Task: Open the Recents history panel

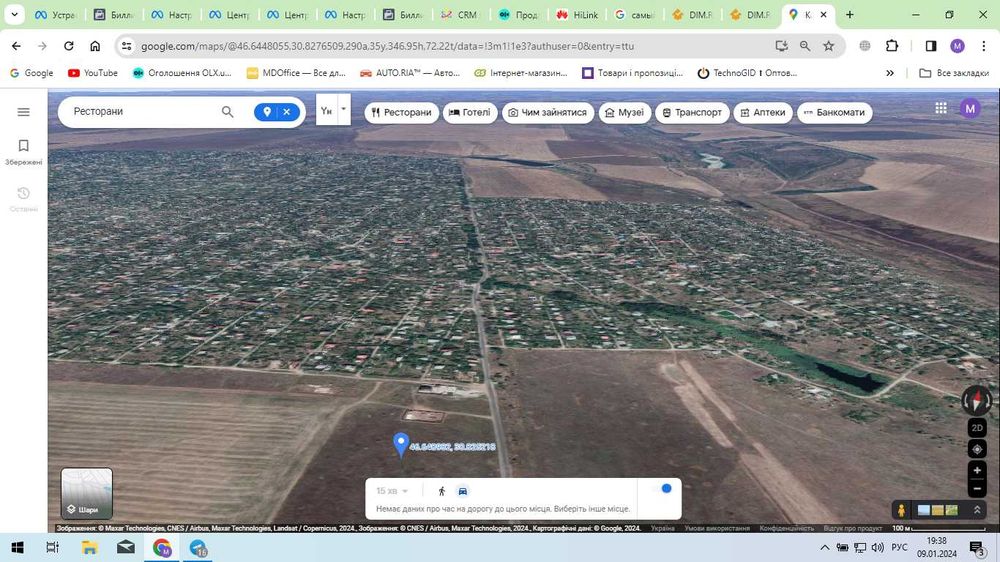Action: coord(24,199)
